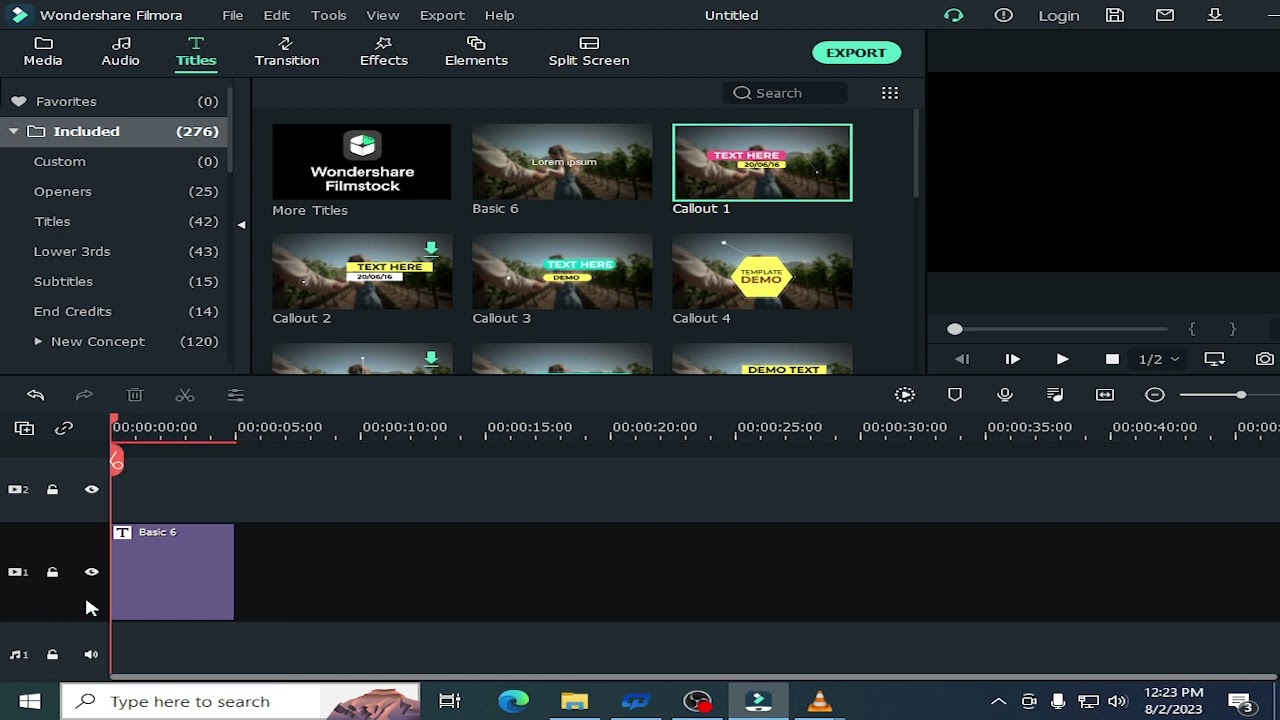Click the render preview icon
Image resolution: width=1280 pixels, height=720 pixels.
(905, 395)
